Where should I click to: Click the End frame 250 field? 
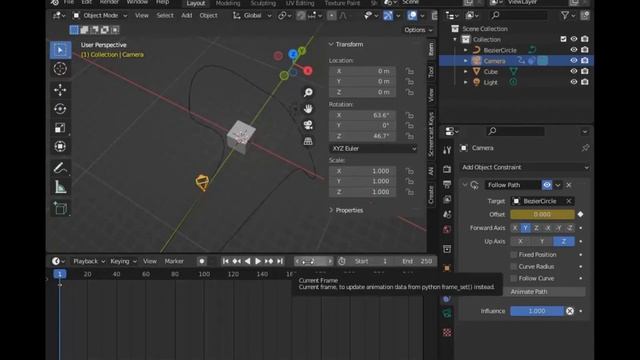(416, 261)
